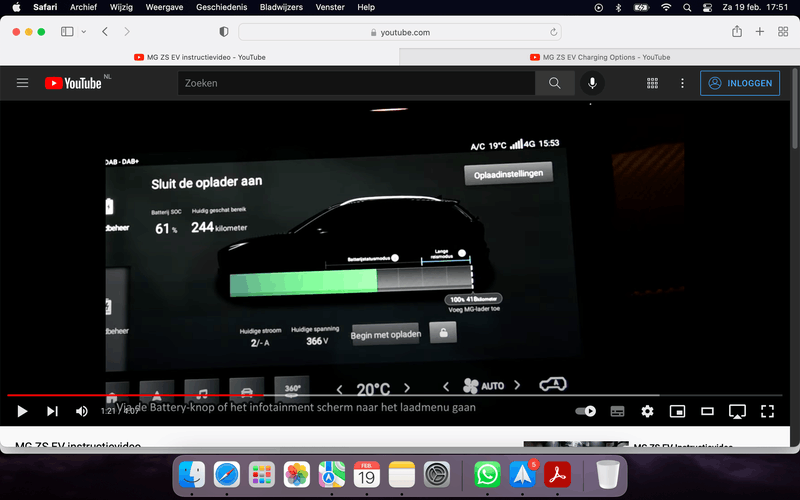Enter full screen video mode
800x500 pixels.
pyautogui.click(x=767, y=411)
